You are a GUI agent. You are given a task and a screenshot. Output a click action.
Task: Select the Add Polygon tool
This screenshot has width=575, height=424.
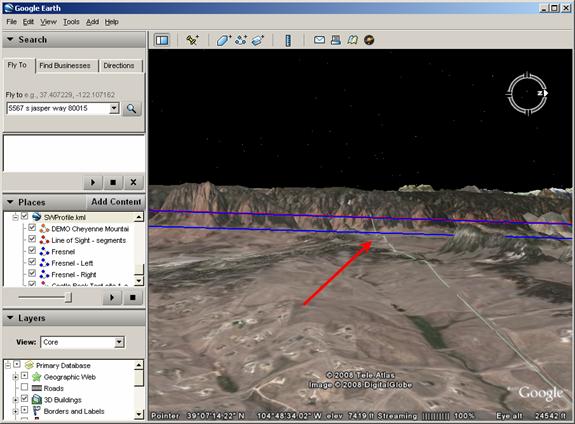point(224,40)
